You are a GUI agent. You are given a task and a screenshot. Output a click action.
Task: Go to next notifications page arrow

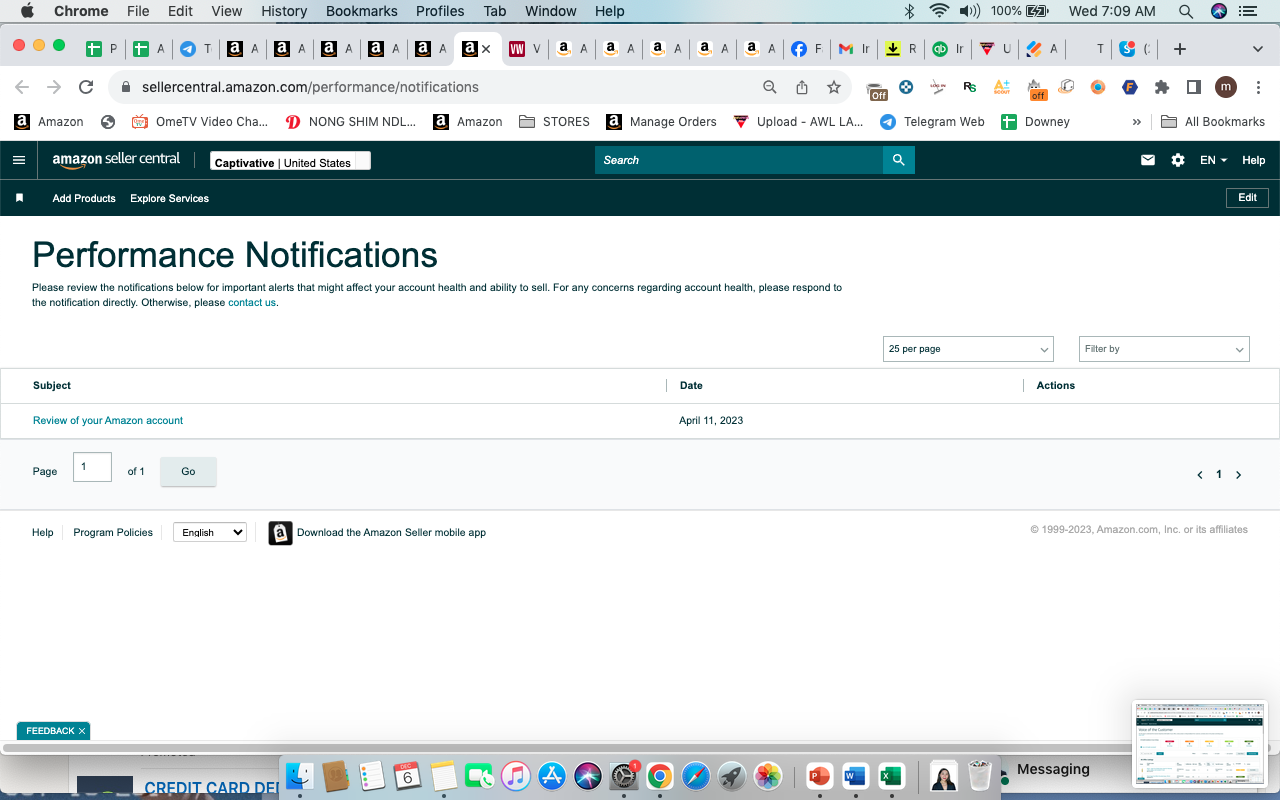point(1238,475)
